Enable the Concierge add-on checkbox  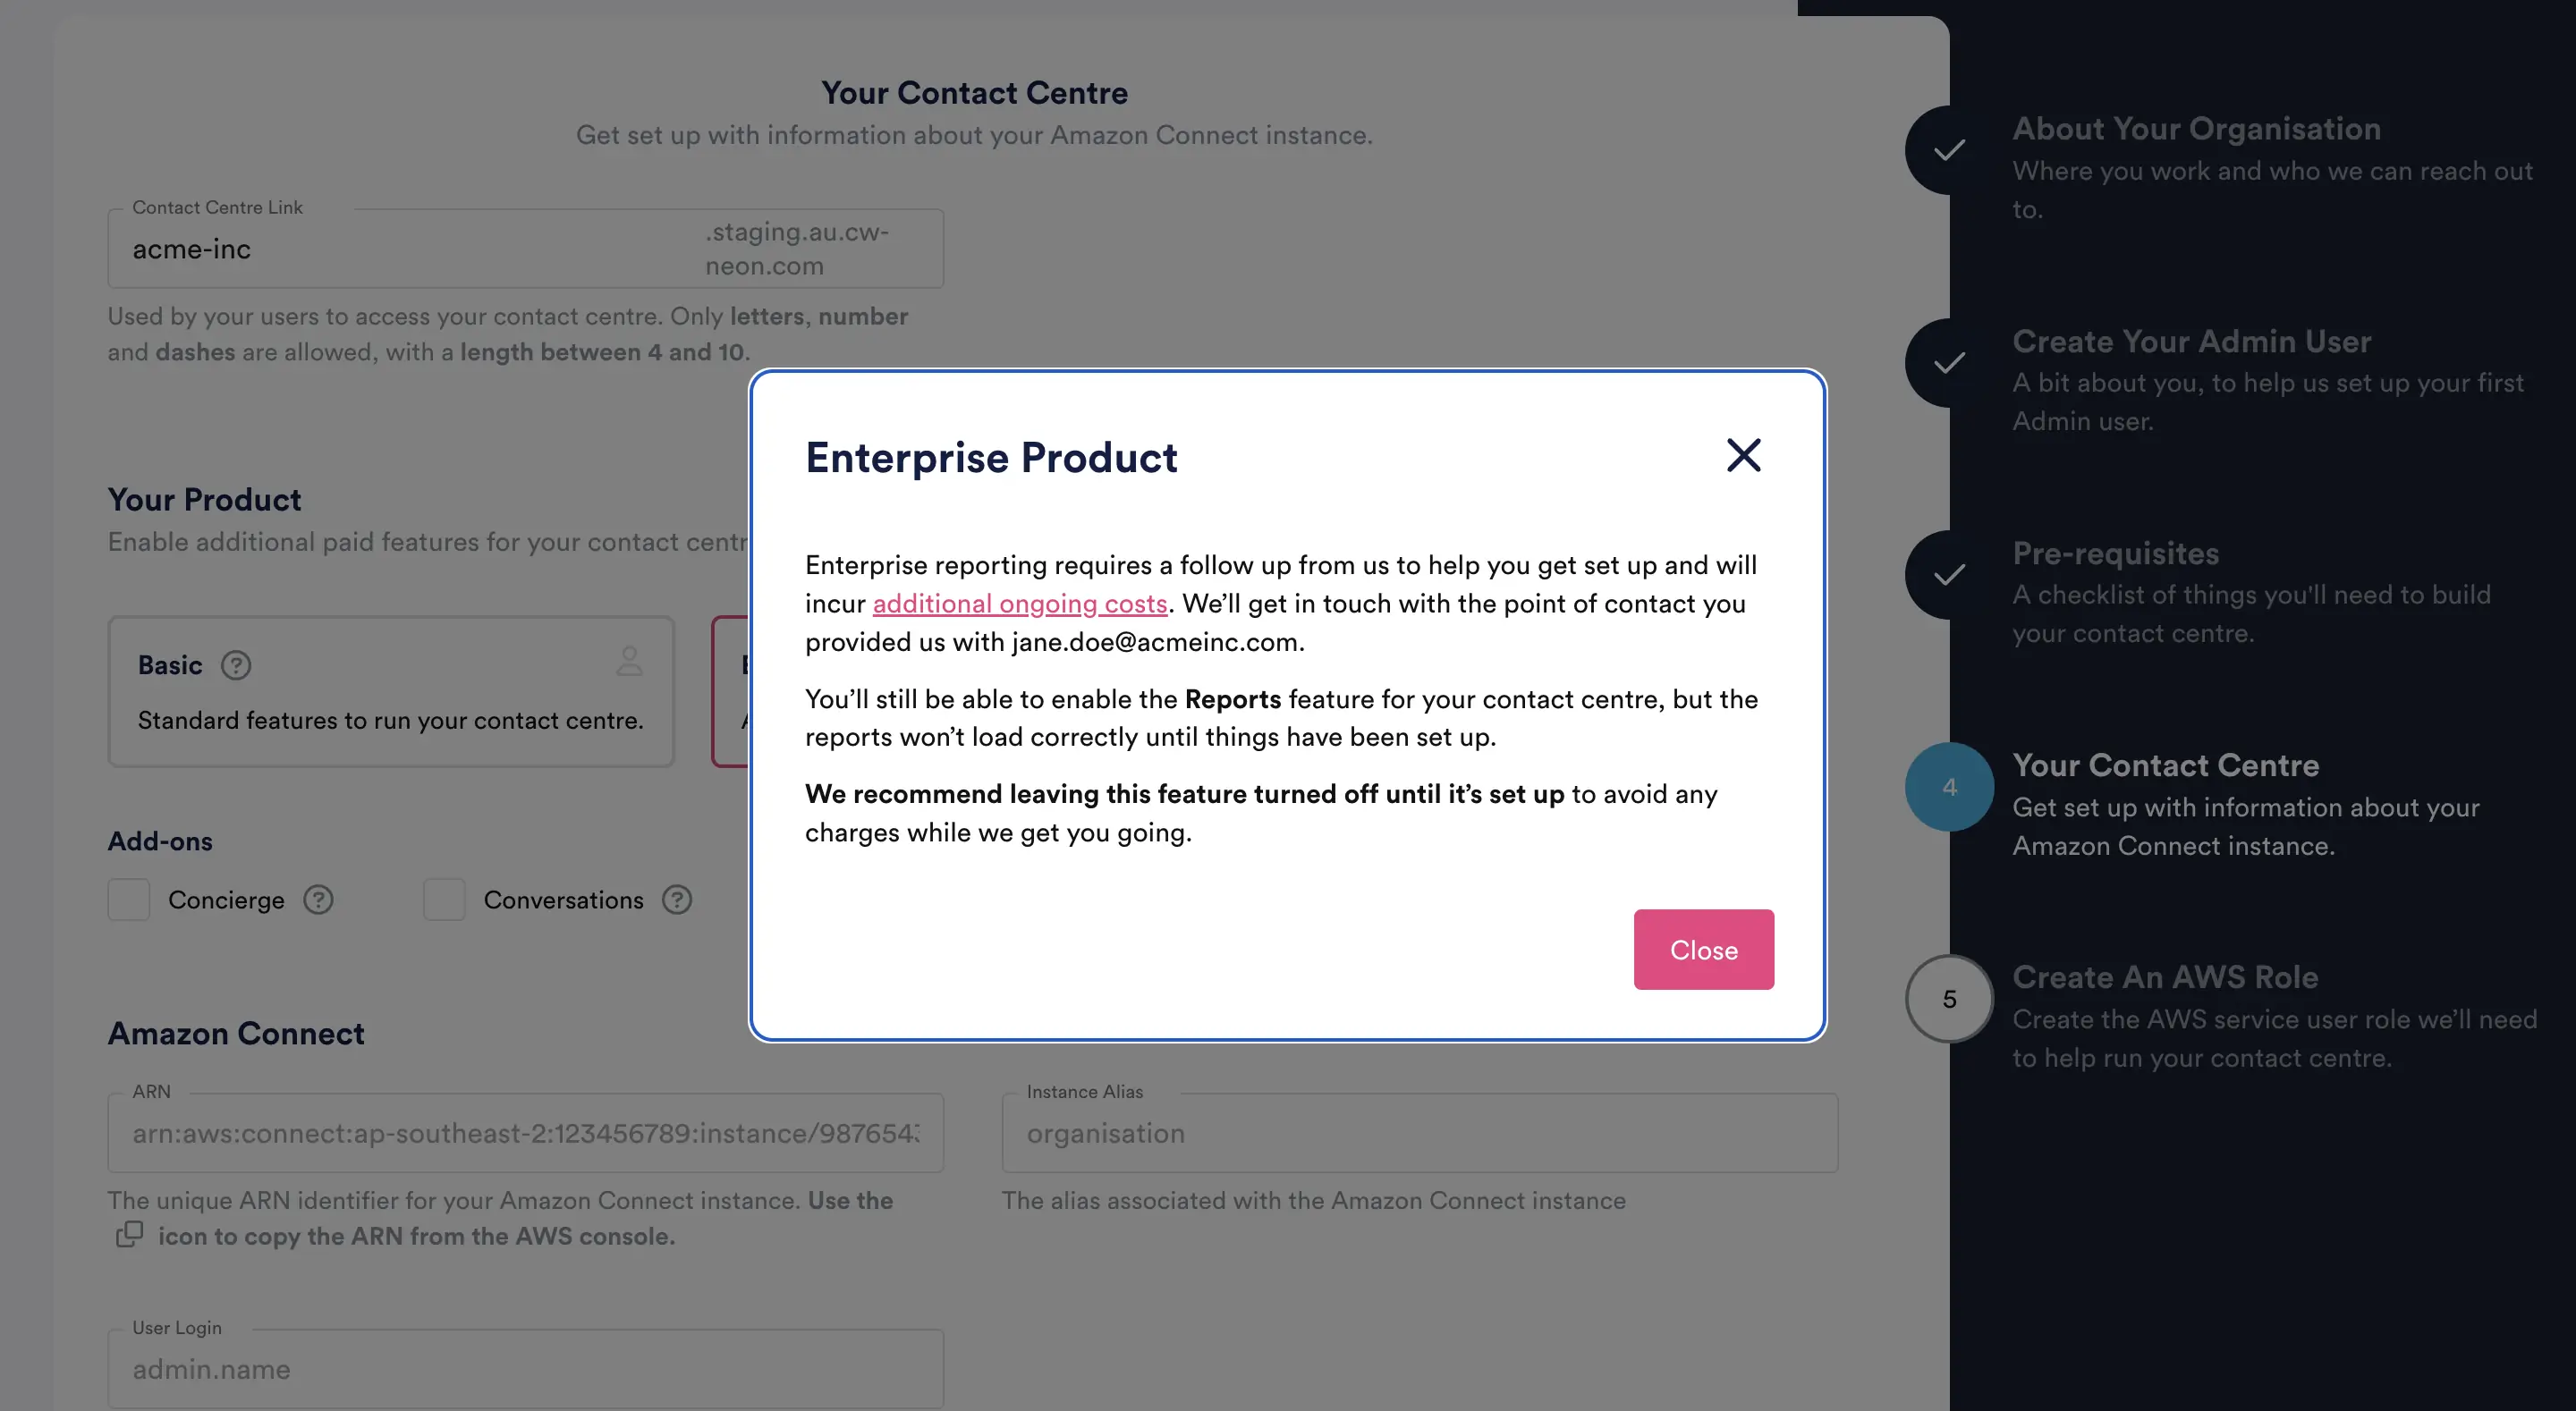(x=129, y=900)
